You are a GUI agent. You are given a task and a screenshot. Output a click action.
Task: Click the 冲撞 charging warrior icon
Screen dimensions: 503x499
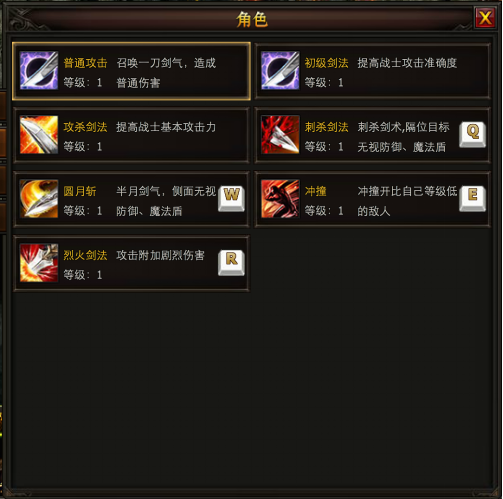coord(280,199)
